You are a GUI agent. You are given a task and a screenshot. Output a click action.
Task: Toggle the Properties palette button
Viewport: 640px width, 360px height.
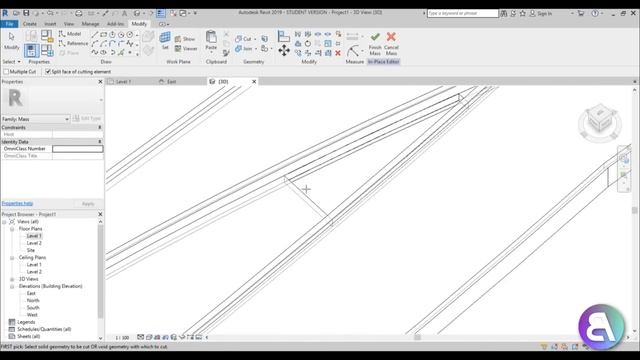(x=31, y=51)
